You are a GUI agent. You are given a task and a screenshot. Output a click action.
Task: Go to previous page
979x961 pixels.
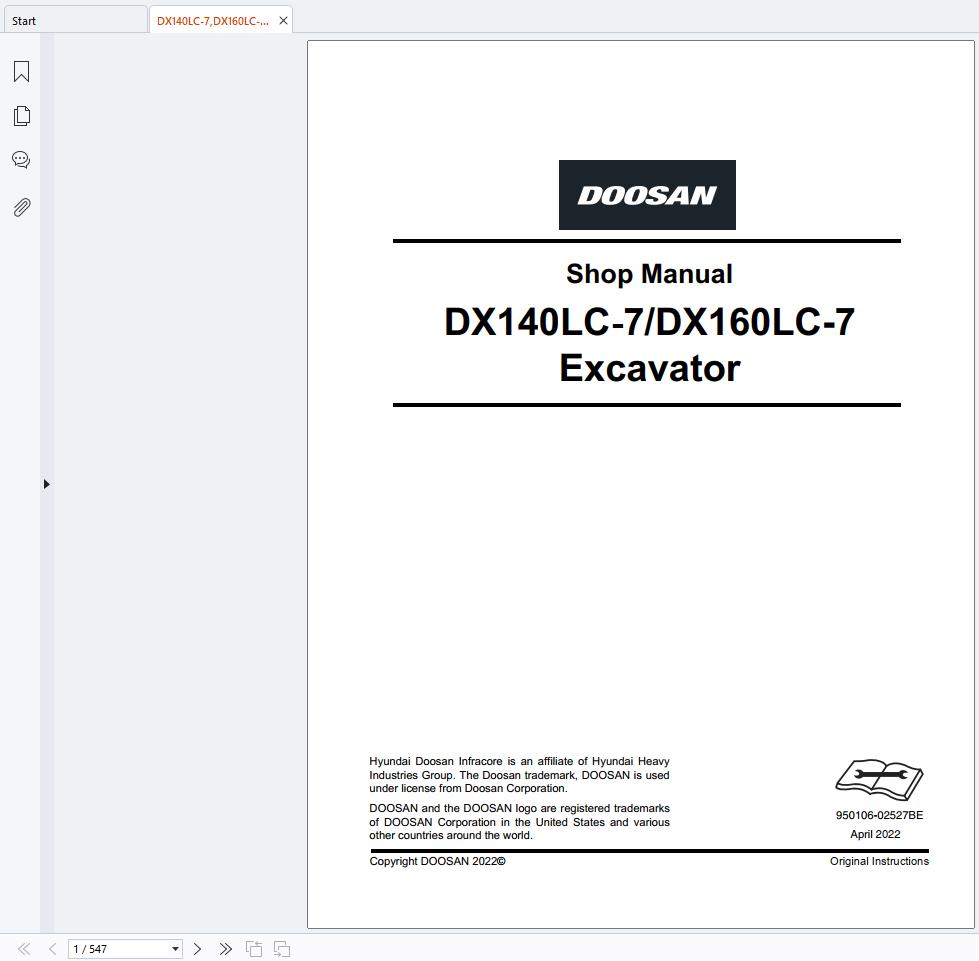tap(52, 949)
